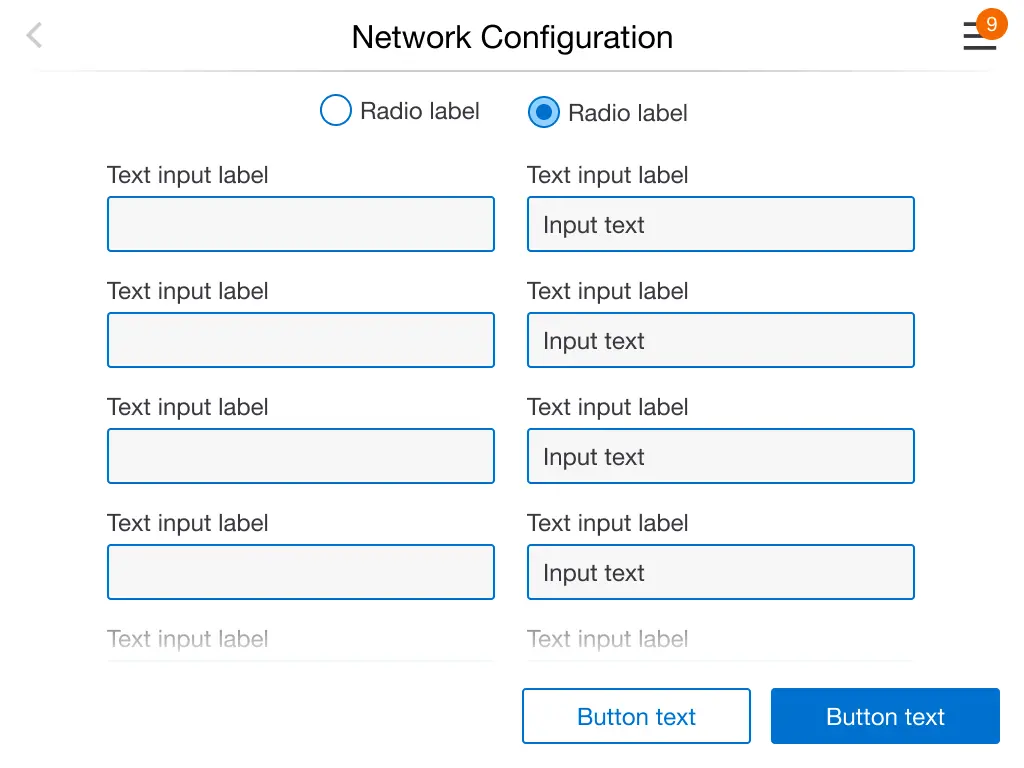Focus the third empty input in left column
The width and height of the screenshot is (1024, 768).
click(x=300, y=456)
